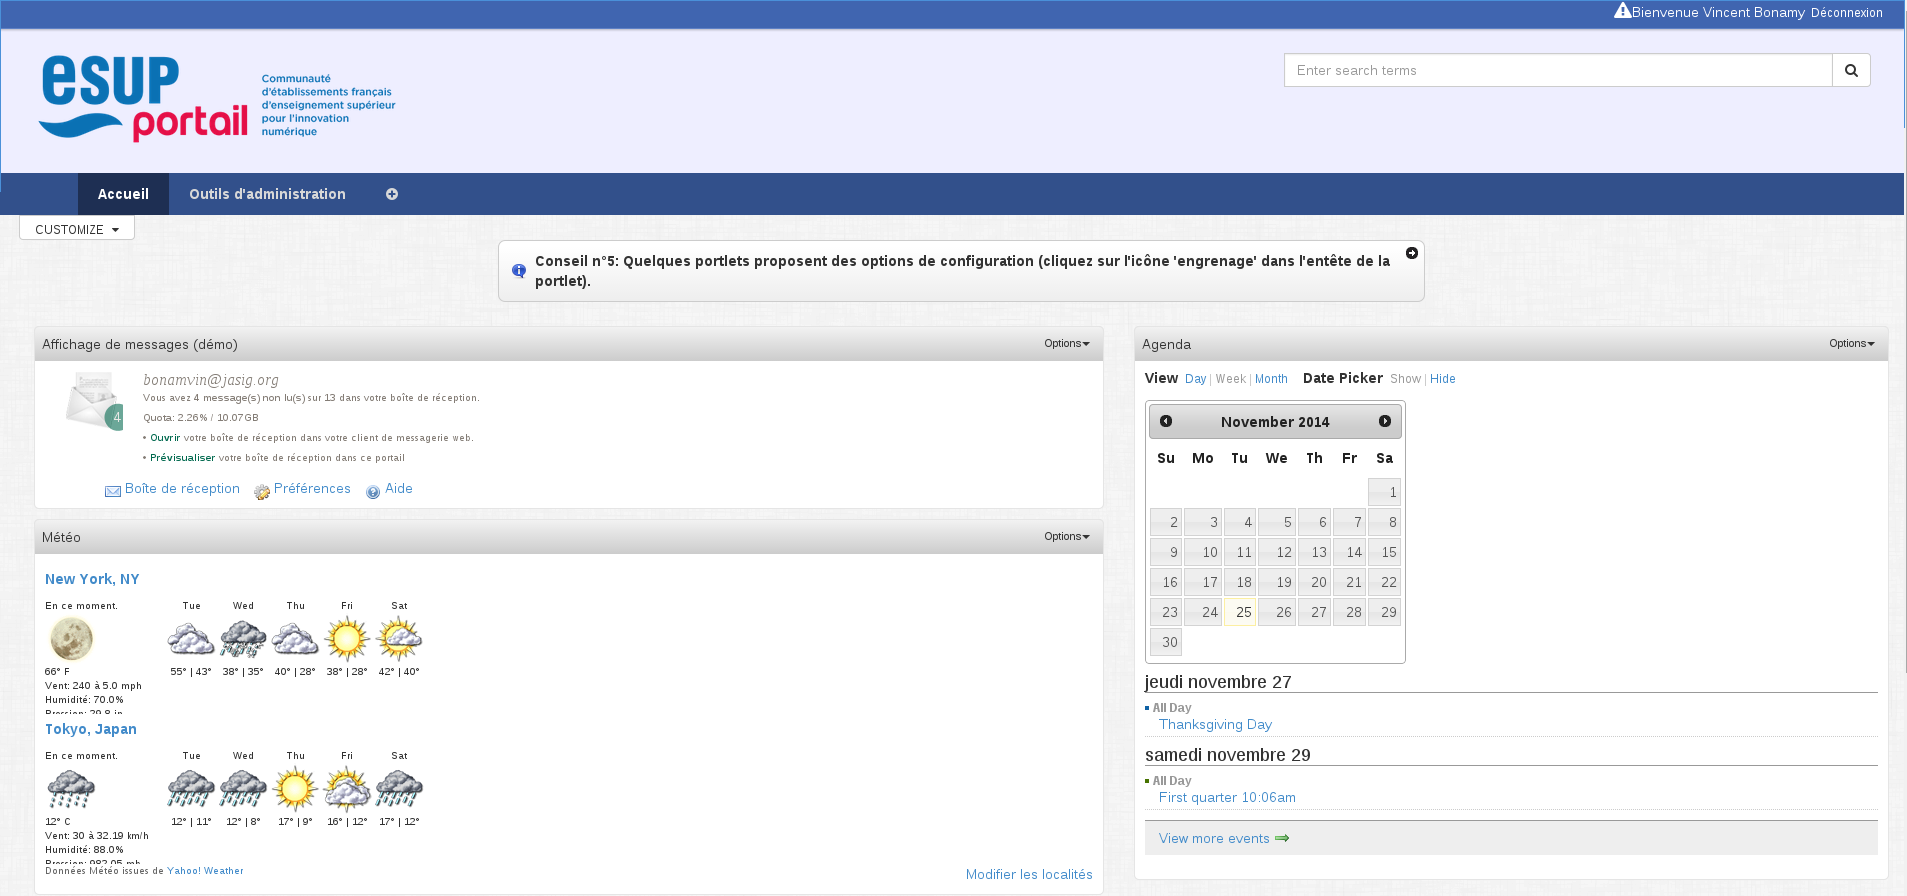The image size is (1907, 896).
Task: Click New York sunny Friday weather icon
Action: point(347,639)
